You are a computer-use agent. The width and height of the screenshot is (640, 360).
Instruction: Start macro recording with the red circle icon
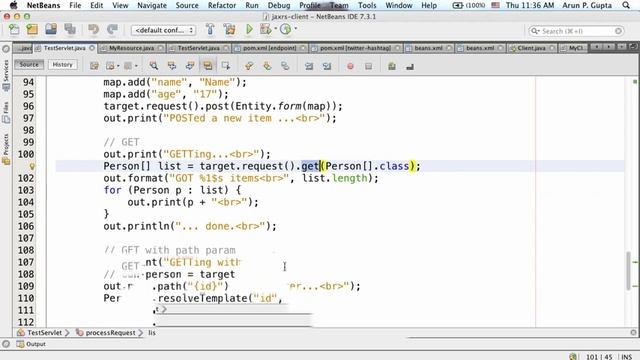(350, 66)
